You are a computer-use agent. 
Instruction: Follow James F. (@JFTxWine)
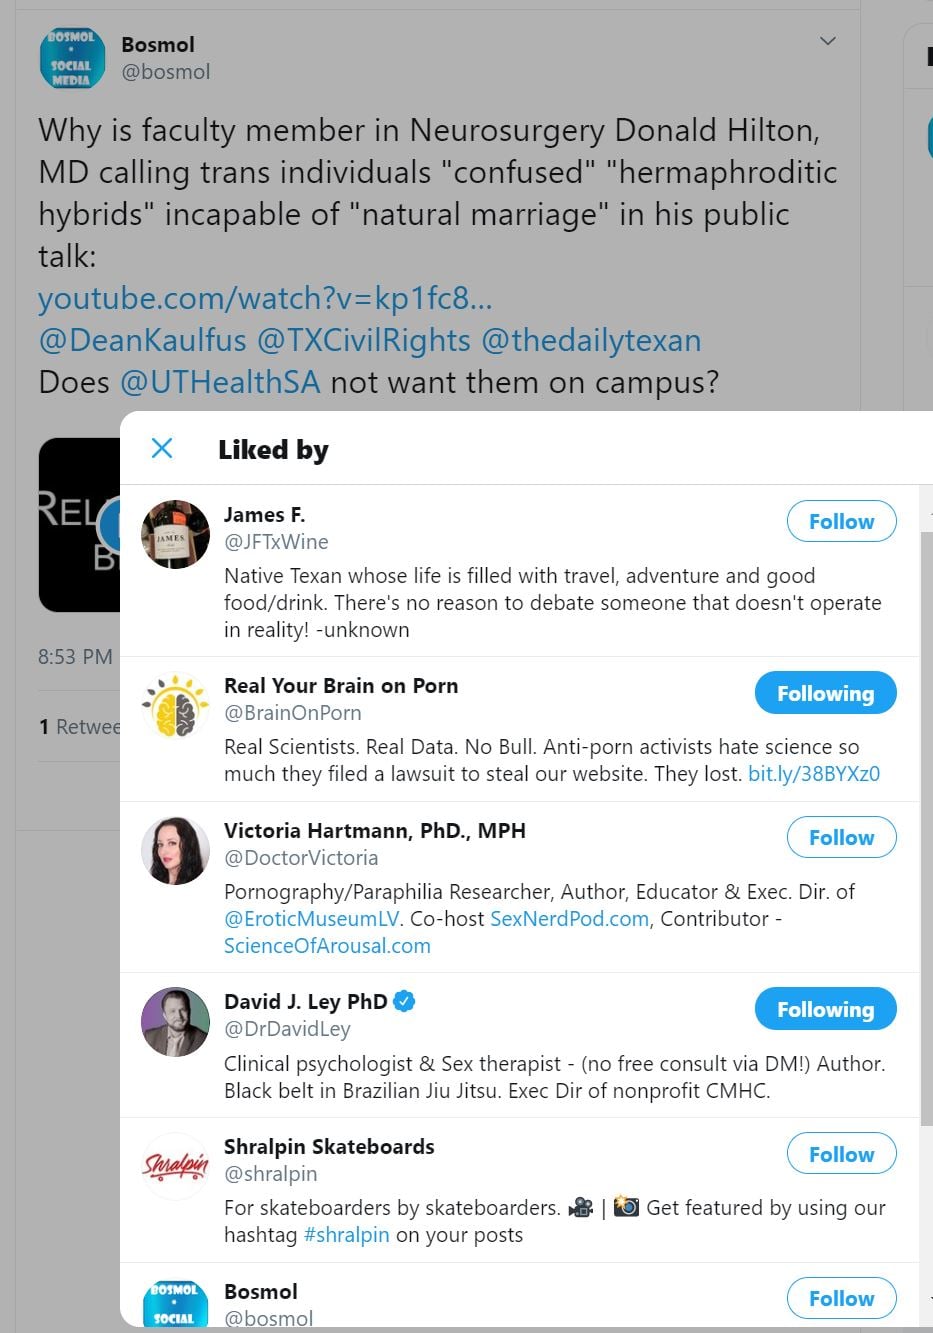[841, 521]
